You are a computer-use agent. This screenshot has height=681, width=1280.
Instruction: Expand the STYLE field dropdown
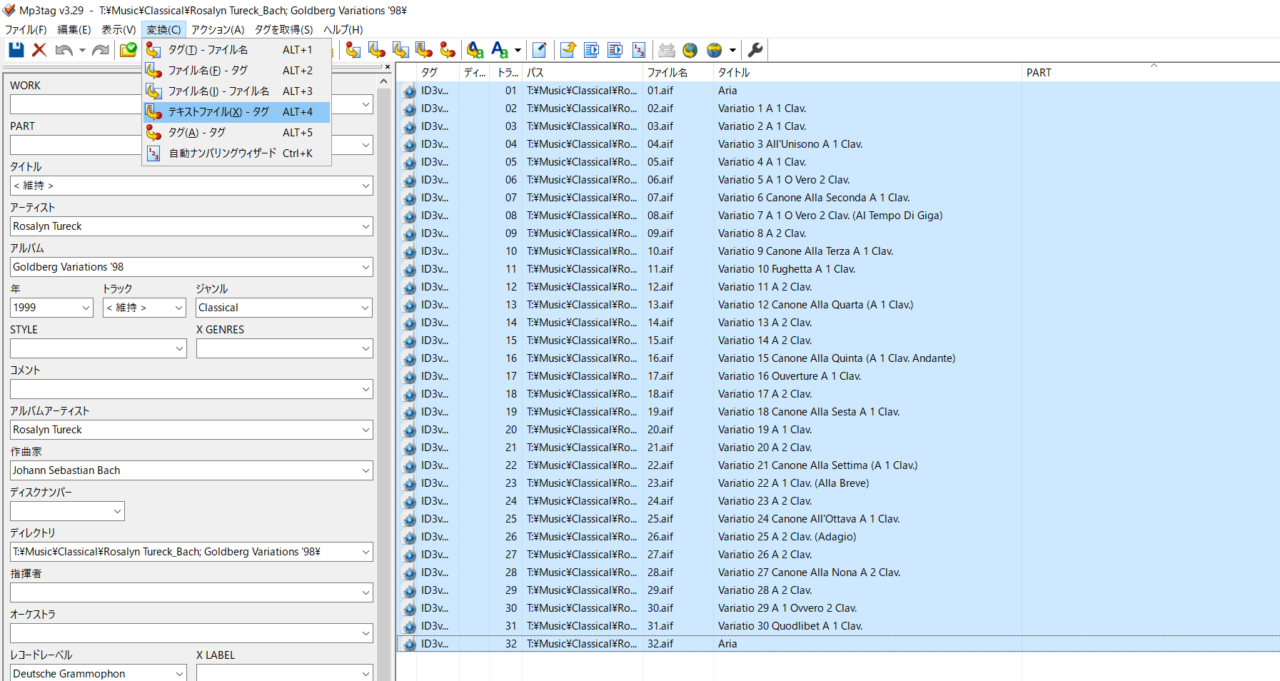[178, 348]
